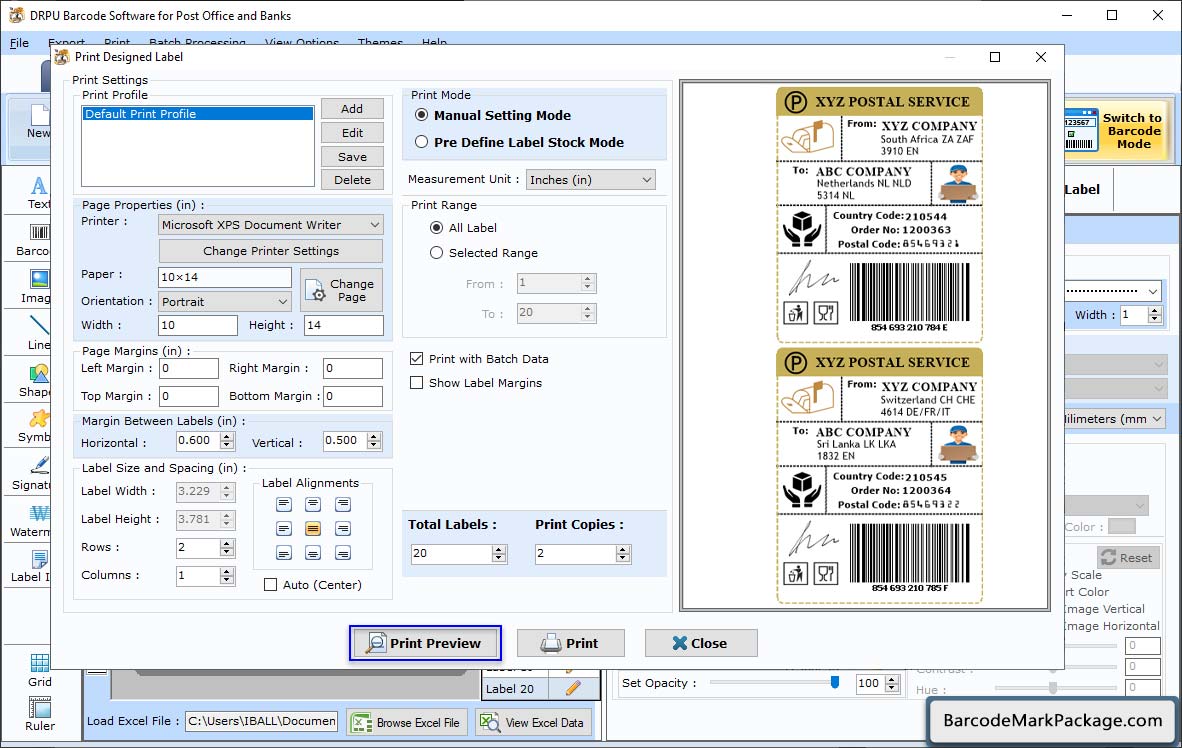Select the top-center label alignment icon
Viewport: 1182px width, 748px height.
click(x=313, y=504)
